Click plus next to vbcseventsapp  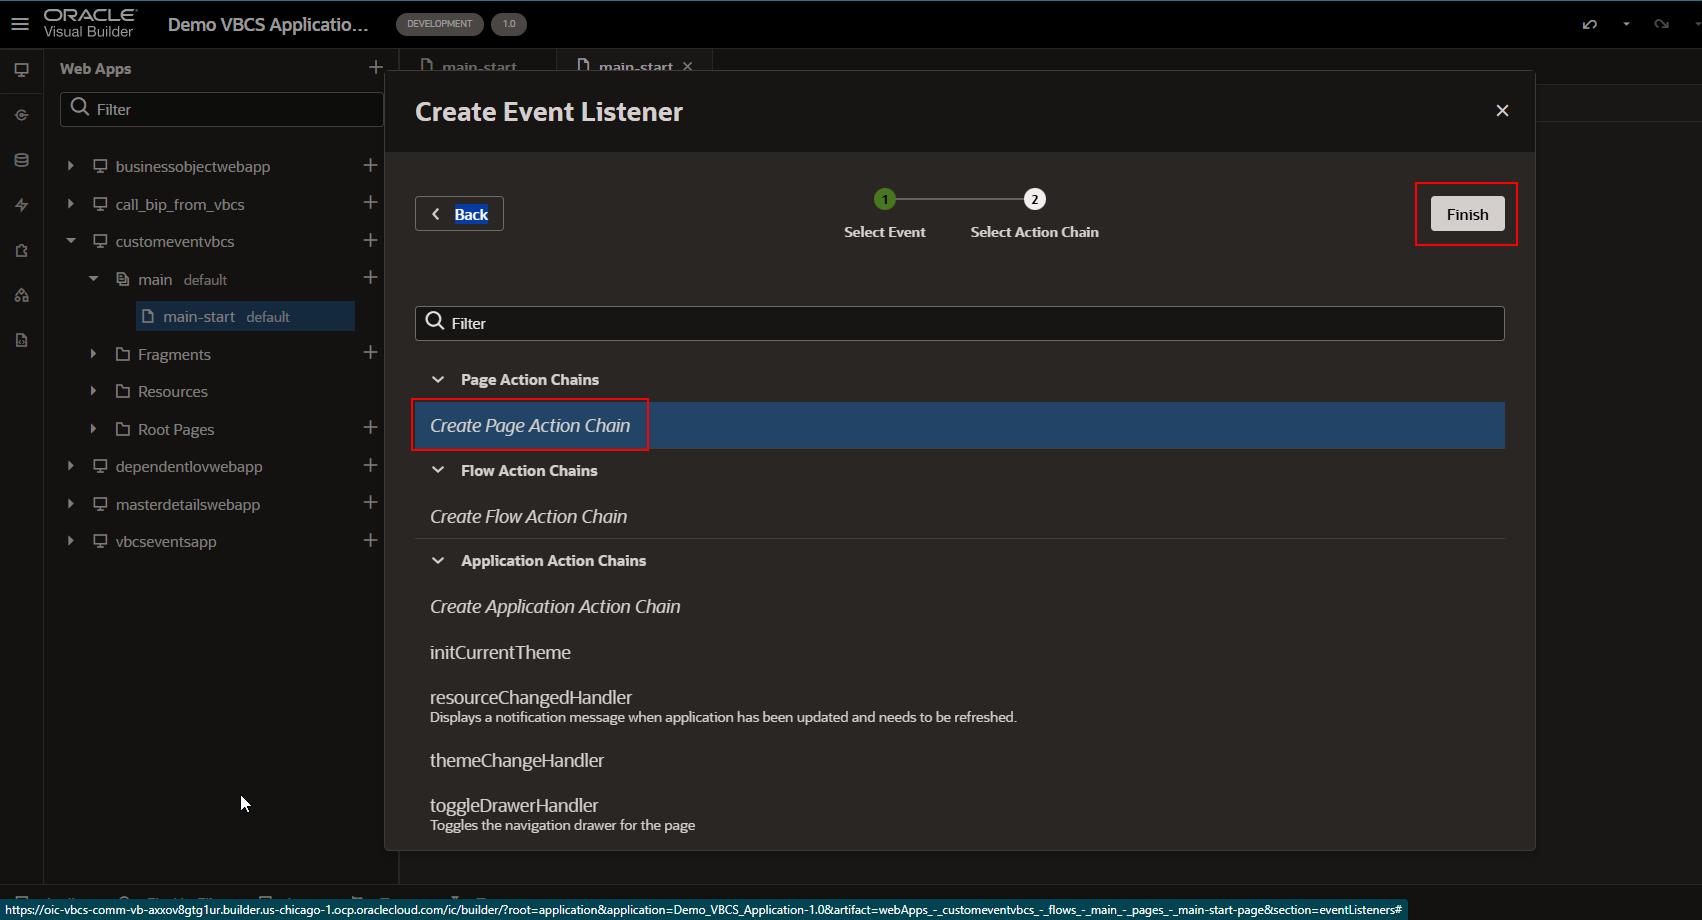370,540
